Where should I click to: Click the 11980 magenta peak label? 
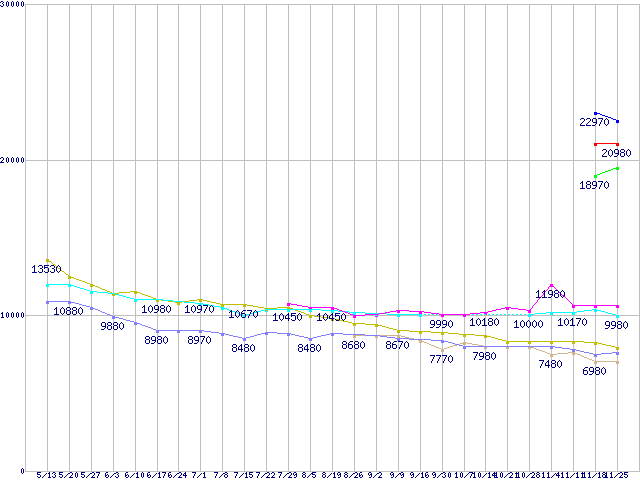(x=550, y=294)
